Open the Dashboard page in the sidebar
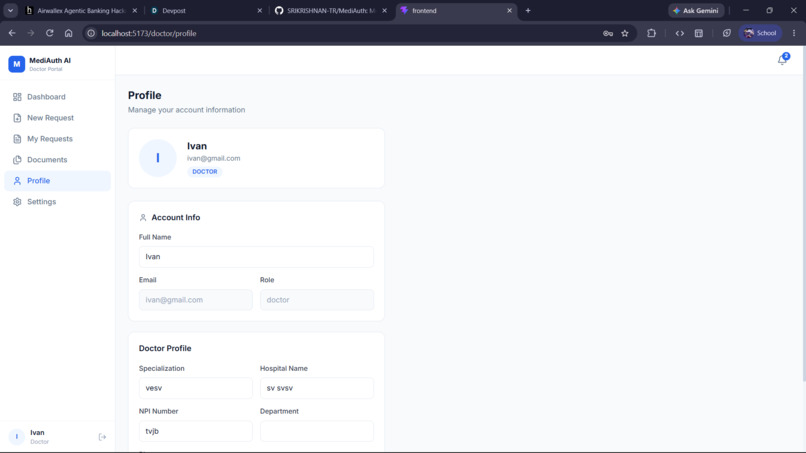 click(x=57, y=97)
